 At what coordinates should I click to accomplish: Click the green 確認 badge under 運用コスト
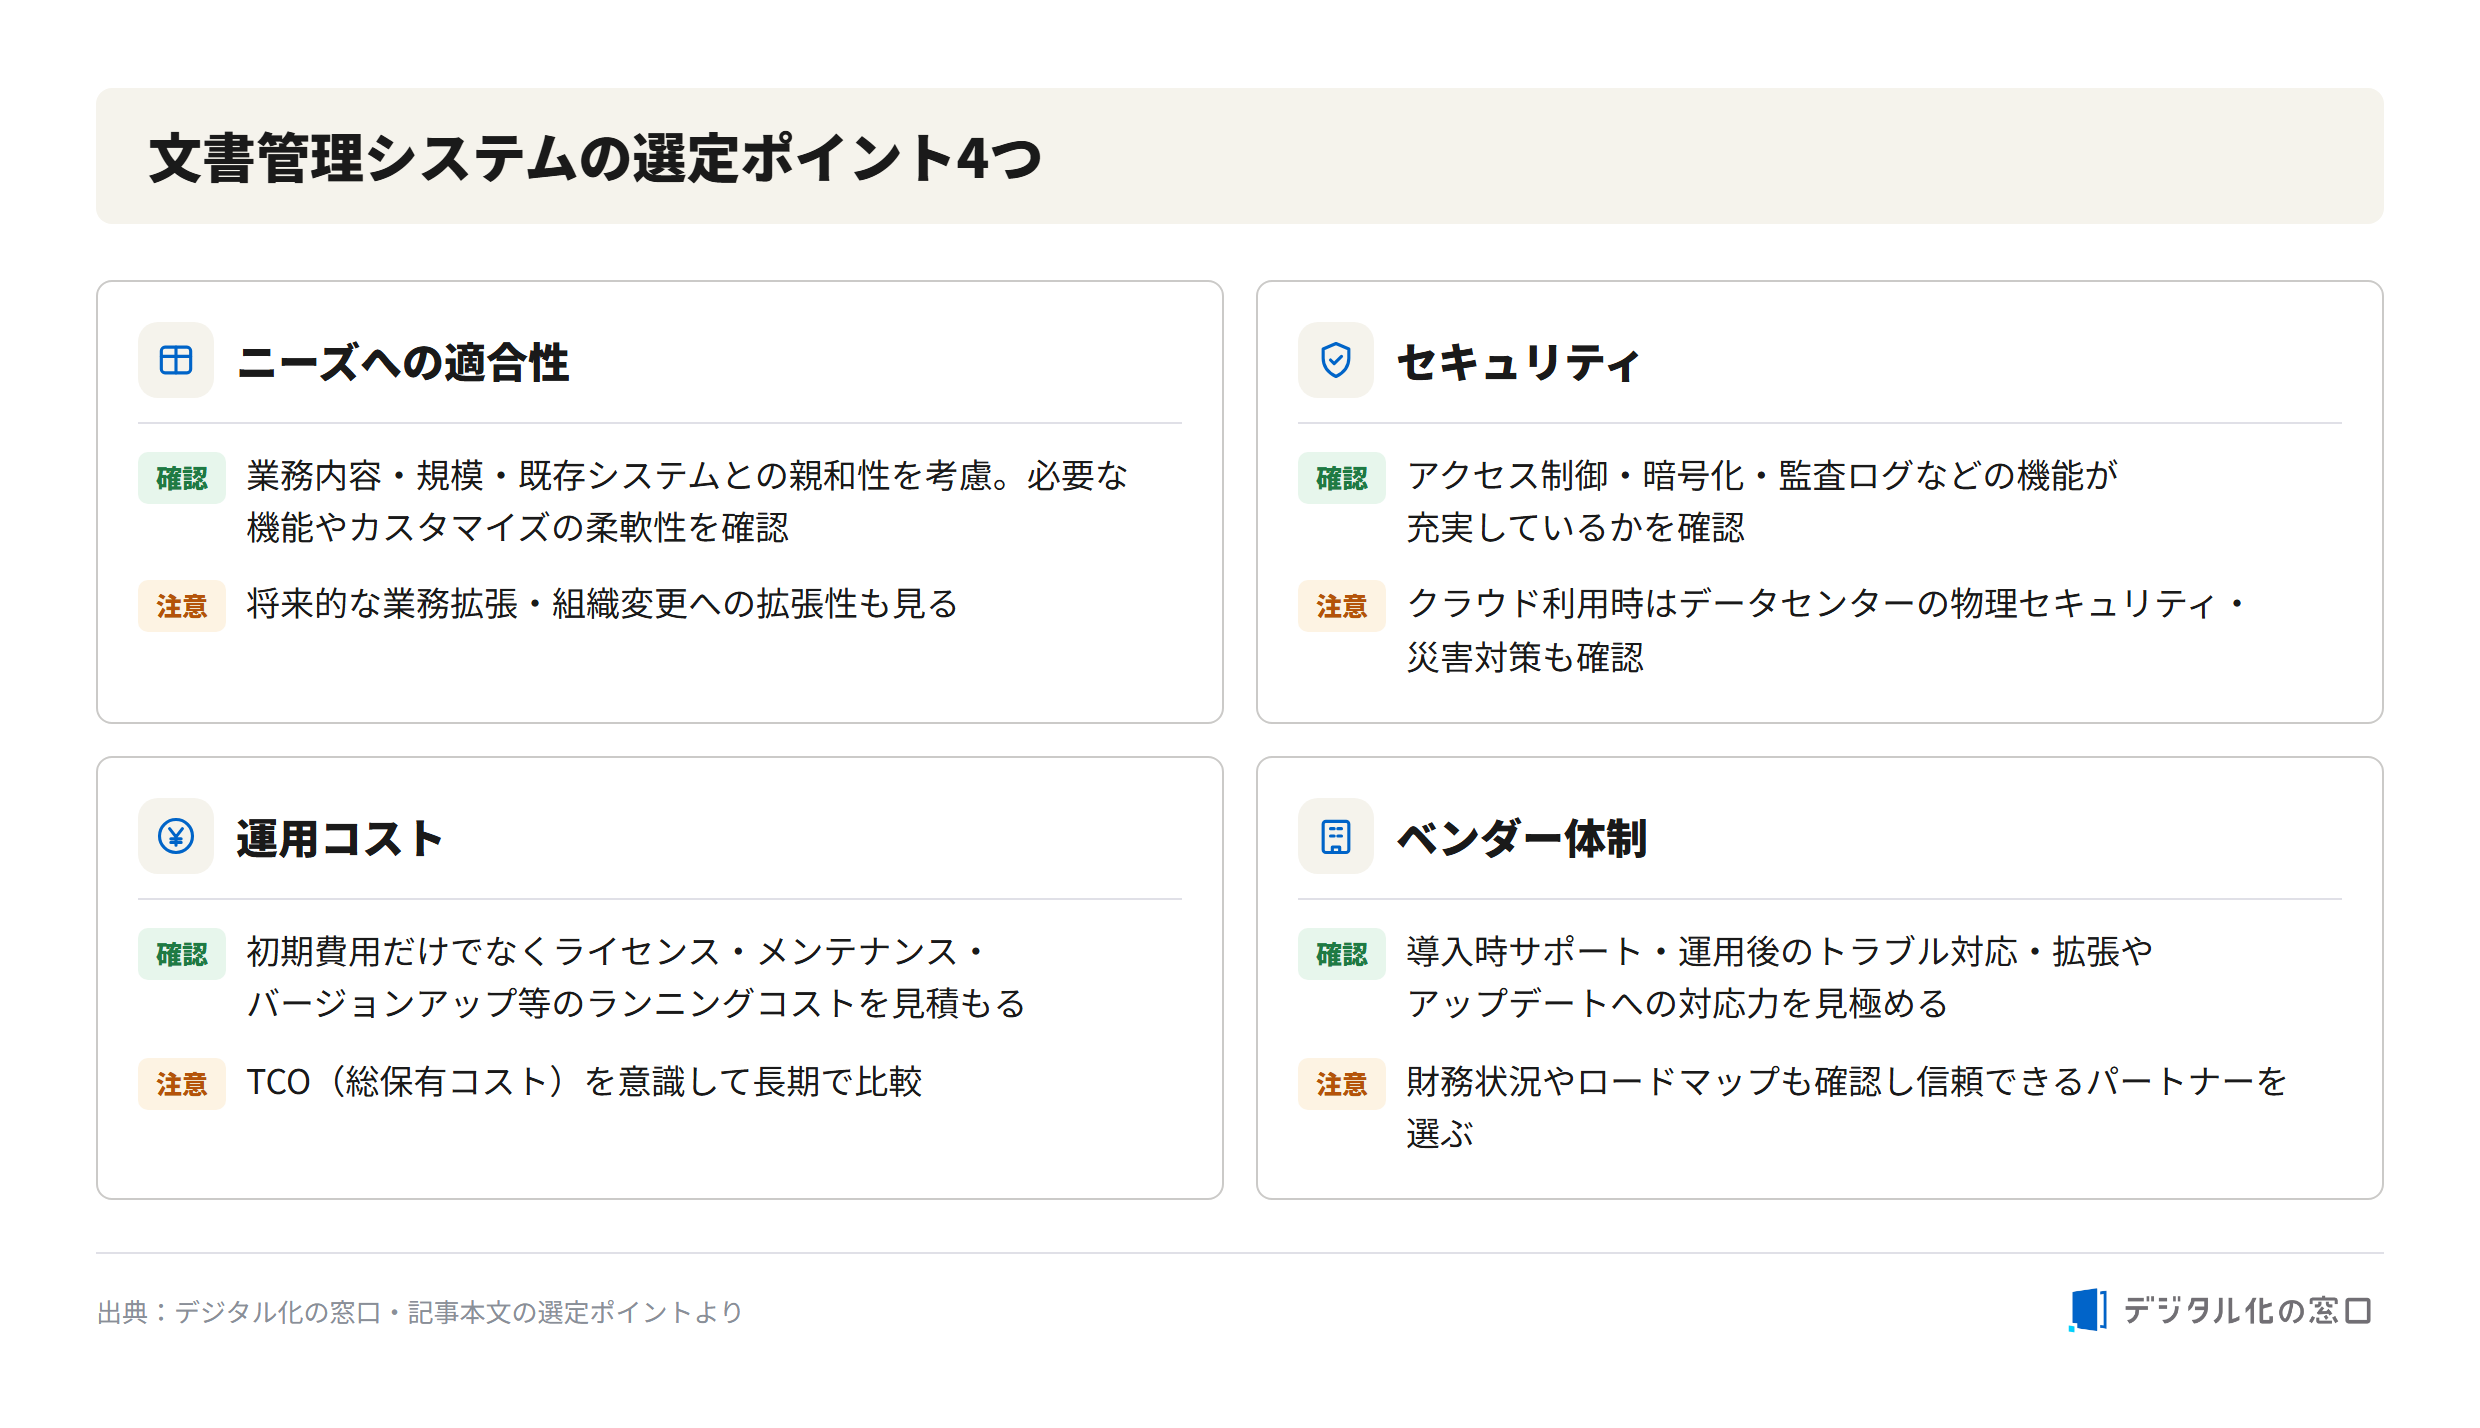[x=182, y=954]
